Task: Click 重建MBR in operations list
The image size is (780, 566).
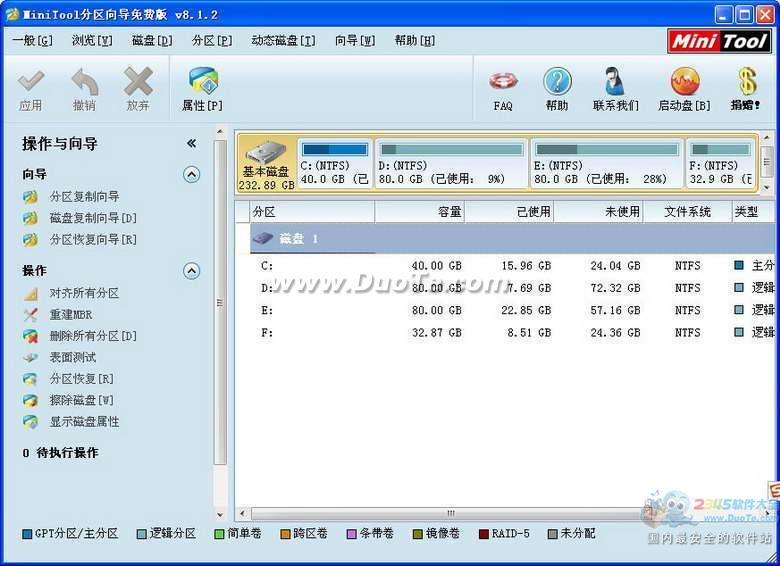Action: coord(71,315)
